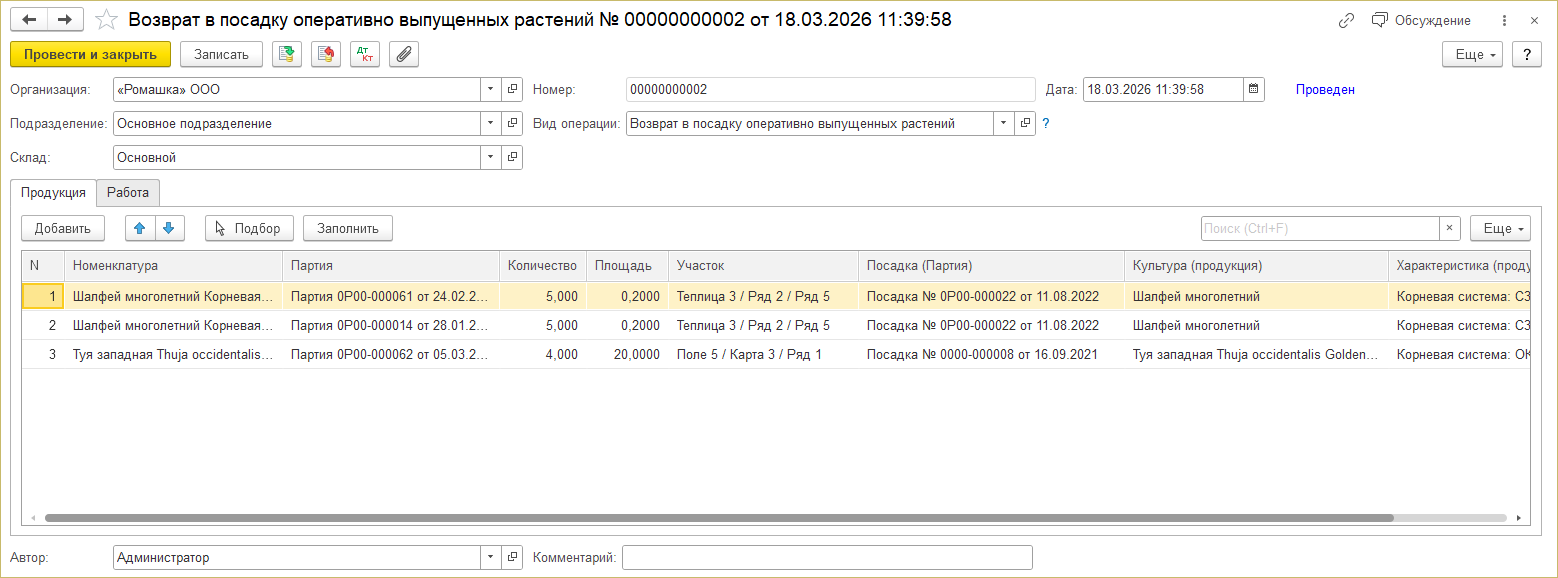Click the Добавить button

pos(63,229)
